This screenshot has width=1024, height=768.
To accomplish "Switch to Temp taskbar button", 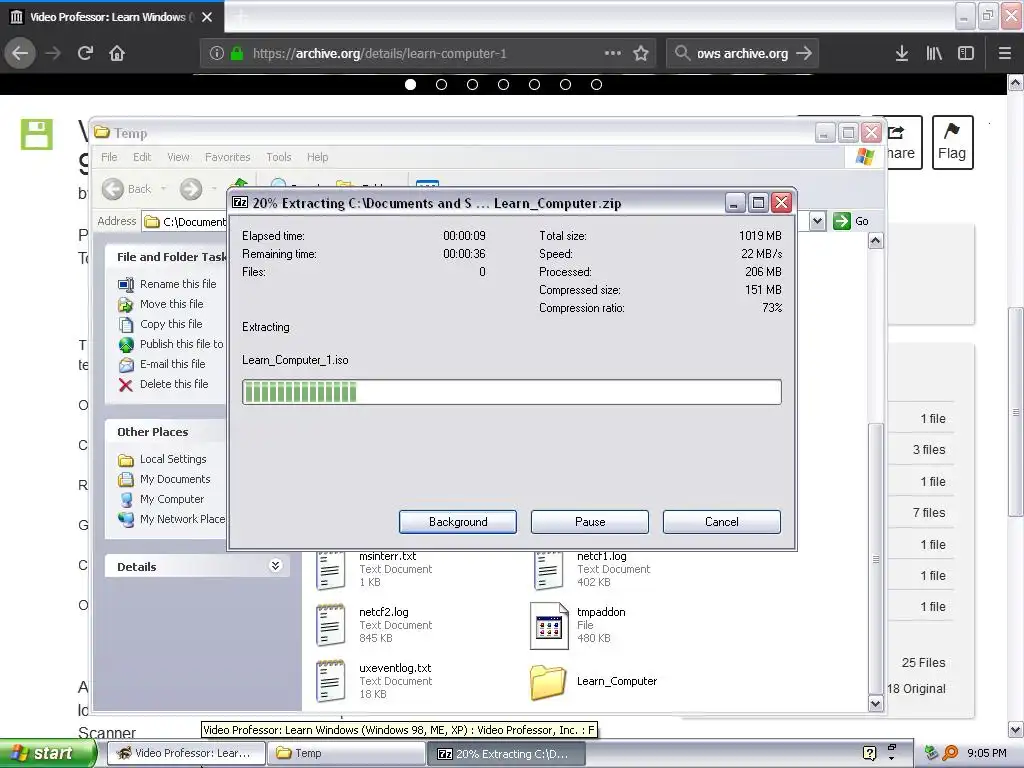I will coord(347,753).
